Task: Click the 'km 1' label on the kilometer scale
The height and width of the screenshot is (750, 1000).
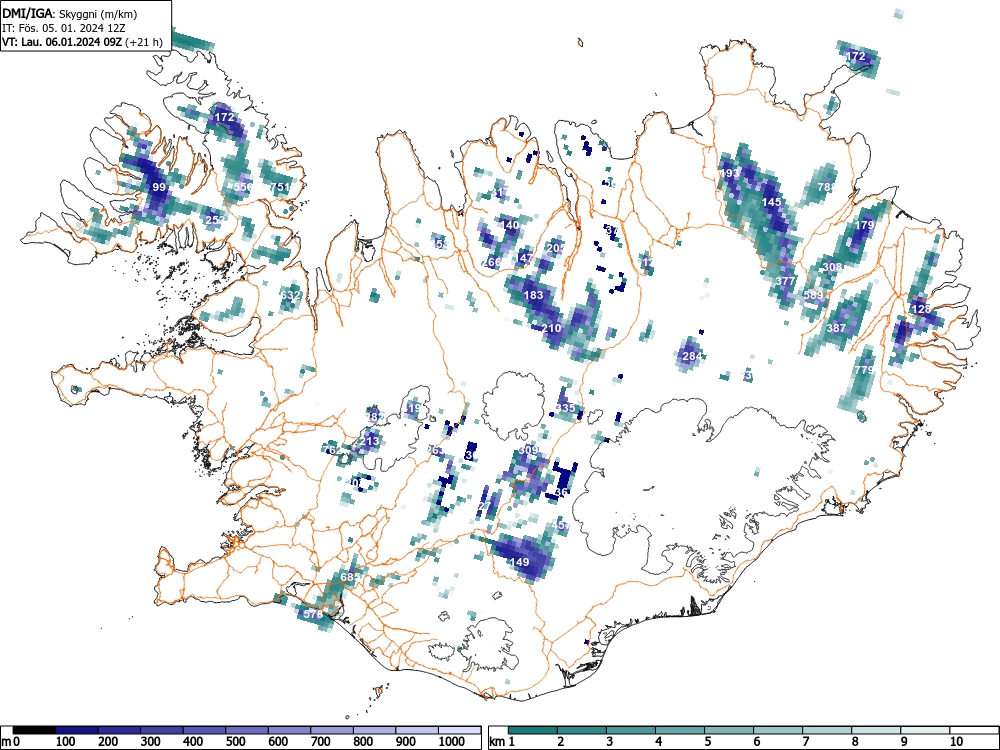Action: (503, 742)
